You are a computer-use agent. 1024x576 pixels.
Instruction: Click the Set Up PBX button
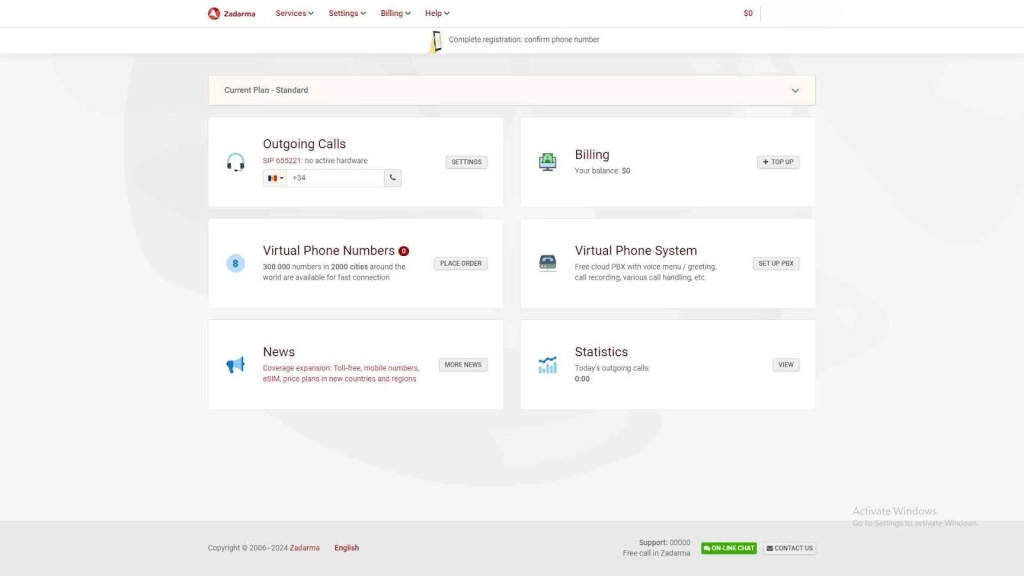point(776,263)
